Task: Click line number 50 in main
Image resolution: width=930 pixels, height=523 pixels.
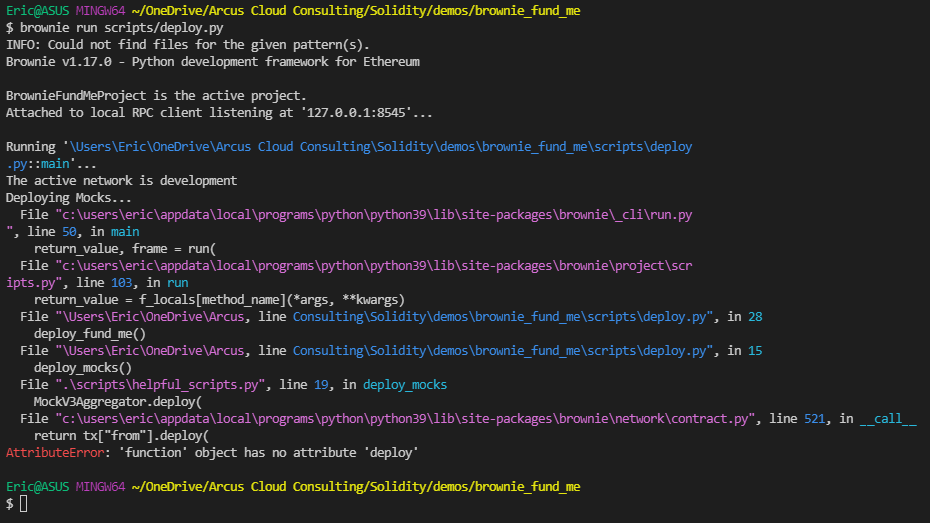Action: [x=69, y=232]
